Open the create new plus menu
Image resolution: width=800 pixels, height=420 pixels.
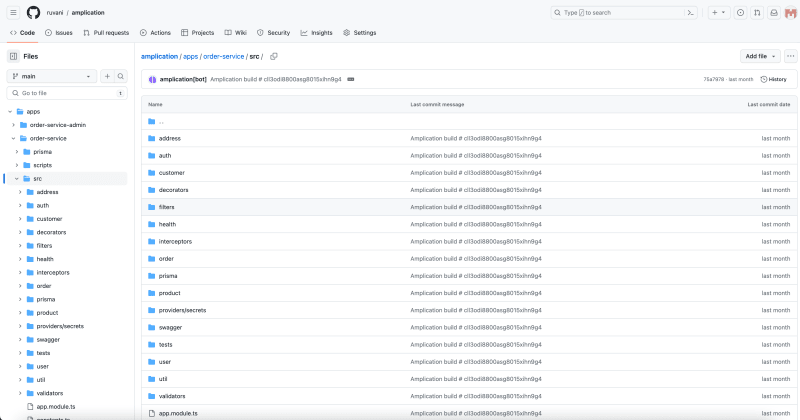[719, 13]
